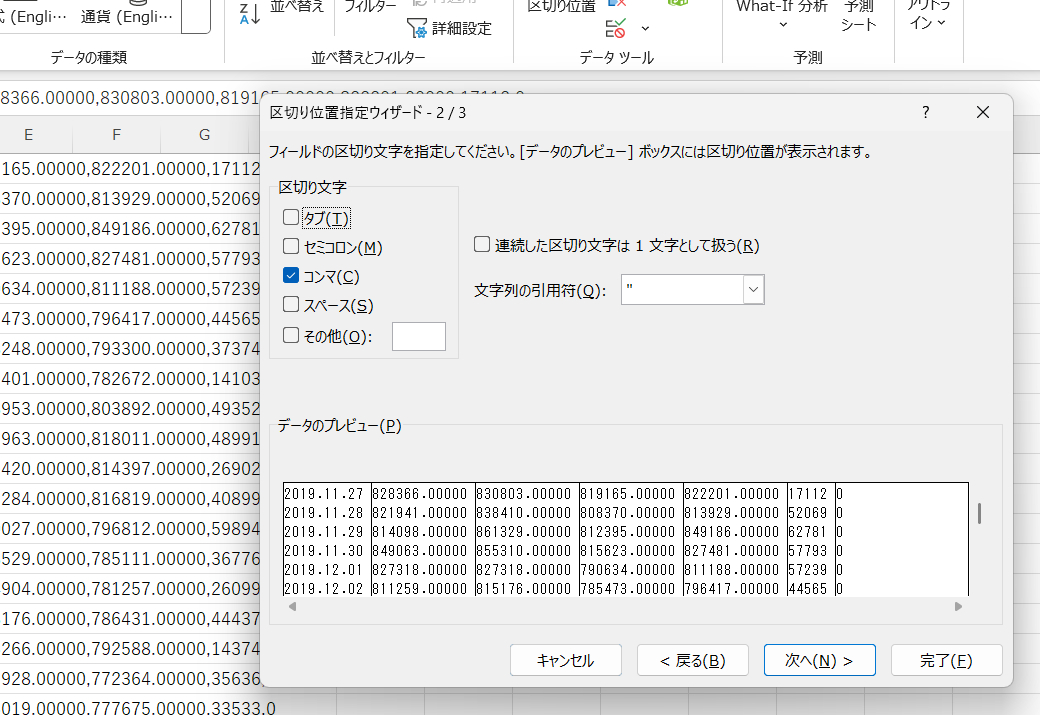The height and width of the screenshot is (715, 1040).
Task: Open the data validation dropdown chevron
Action: 645,29
